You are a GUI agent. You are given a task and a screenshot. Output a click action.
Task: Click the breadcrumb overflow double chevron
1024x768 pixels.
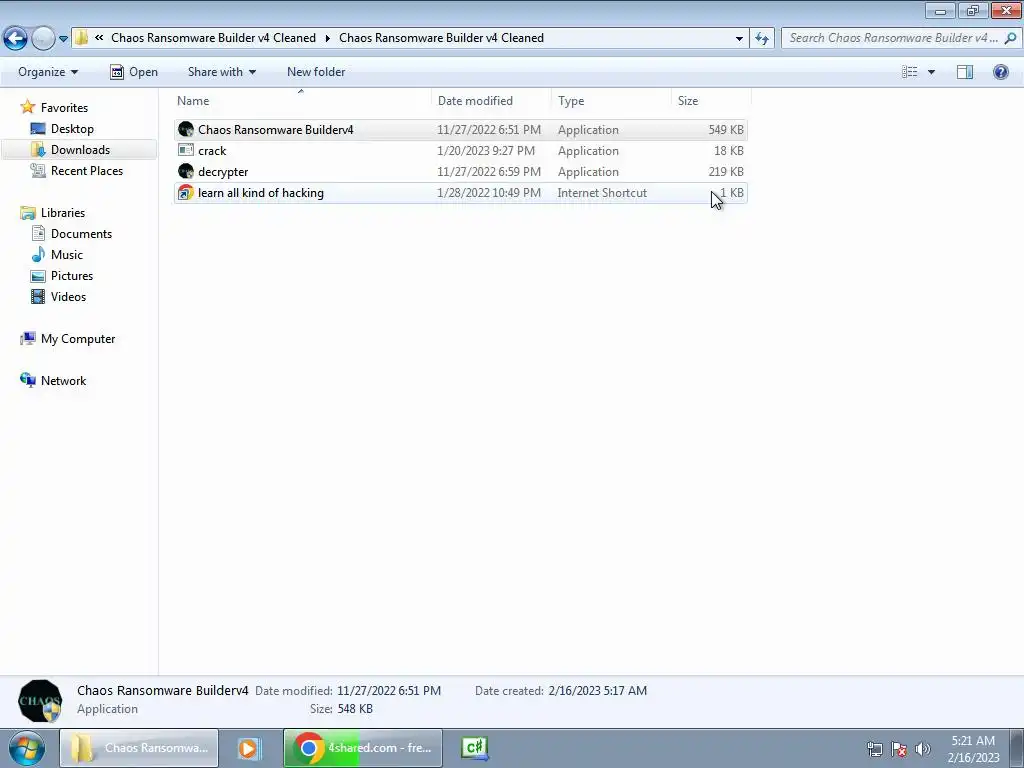point(99,38)
